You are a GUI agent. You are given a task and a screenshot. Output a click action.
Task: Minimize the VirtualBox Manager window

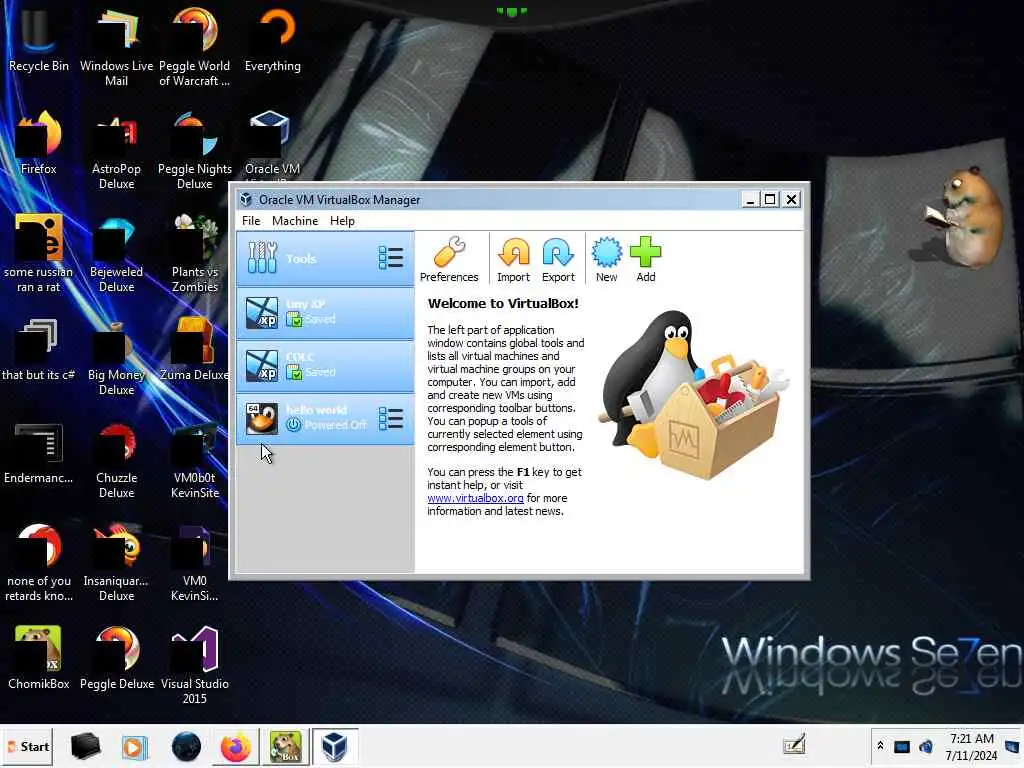tap(750, 199)
